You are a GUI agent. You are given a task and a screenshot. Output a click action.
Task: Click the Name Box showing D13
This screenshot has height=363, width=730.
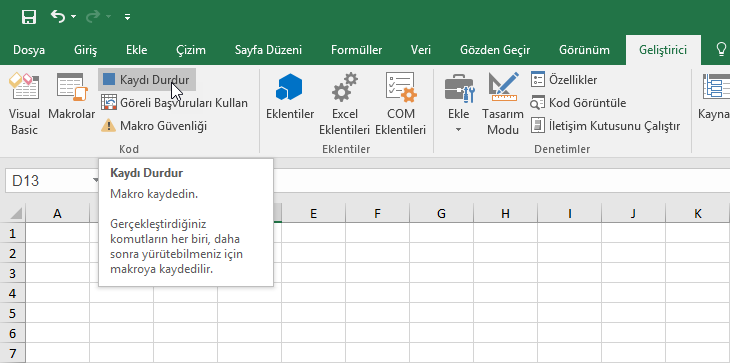click(48, 181)
